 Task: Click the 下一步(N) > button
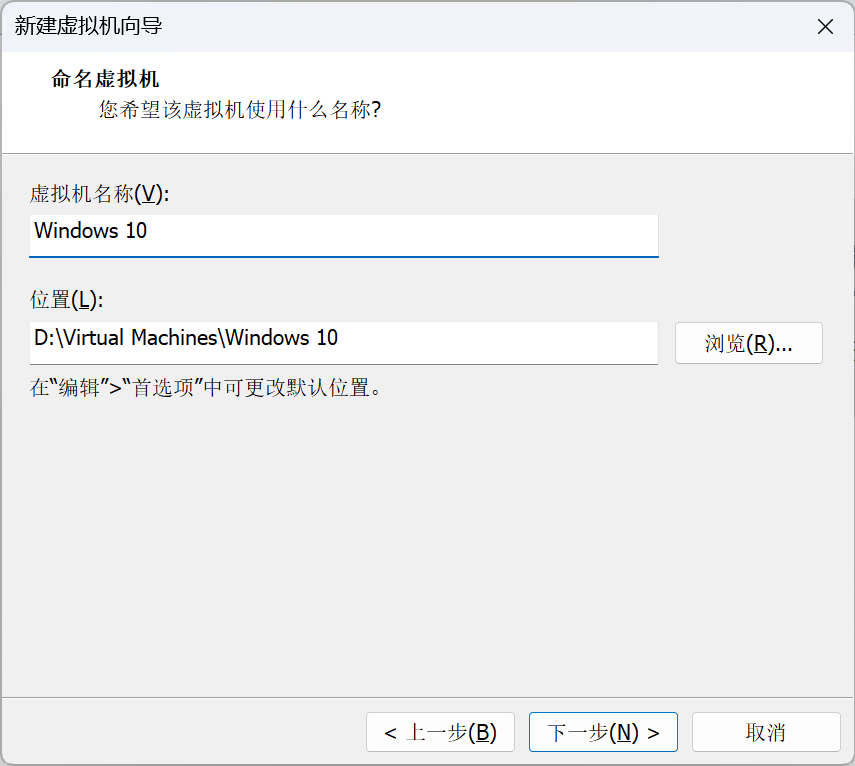pos(603,732)
